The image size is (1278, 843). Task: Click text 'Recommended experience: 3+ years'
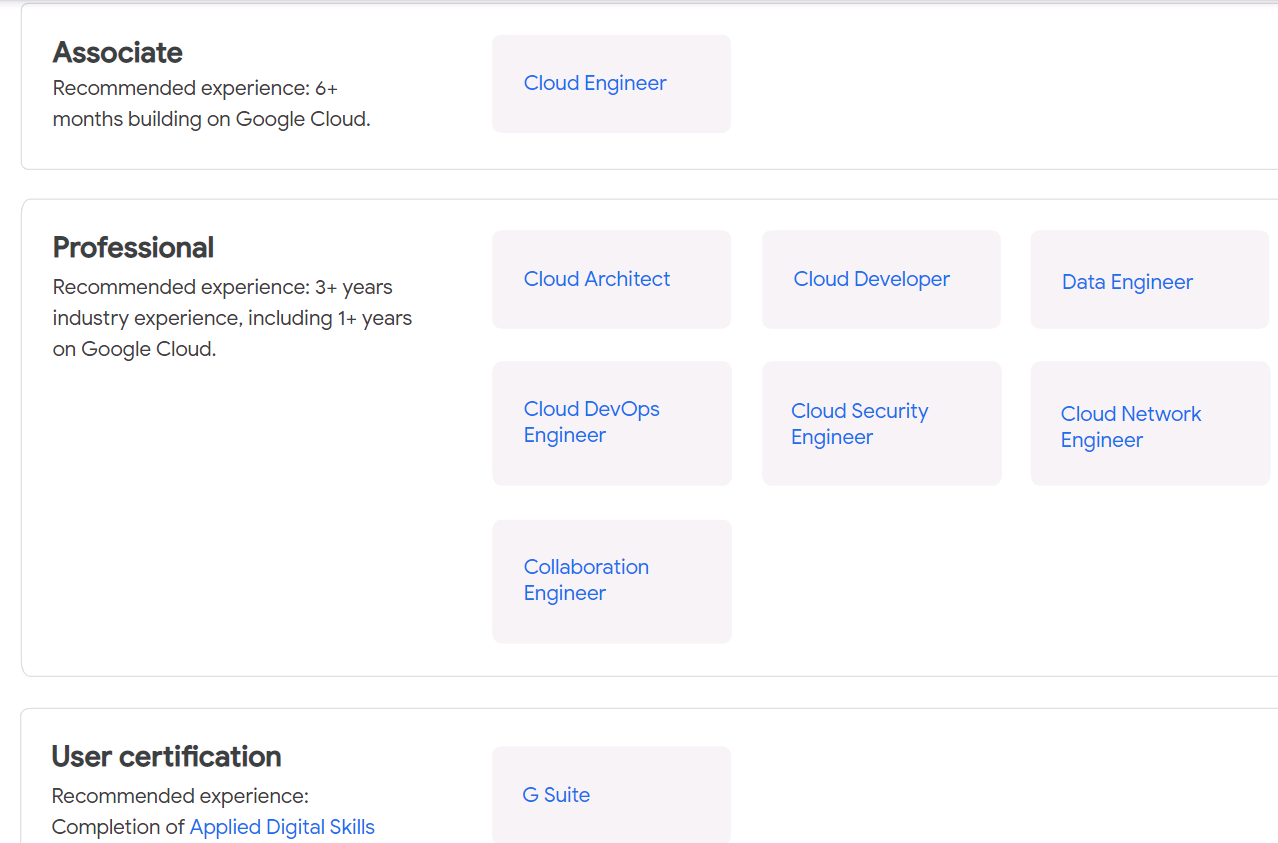pos(222,287)
